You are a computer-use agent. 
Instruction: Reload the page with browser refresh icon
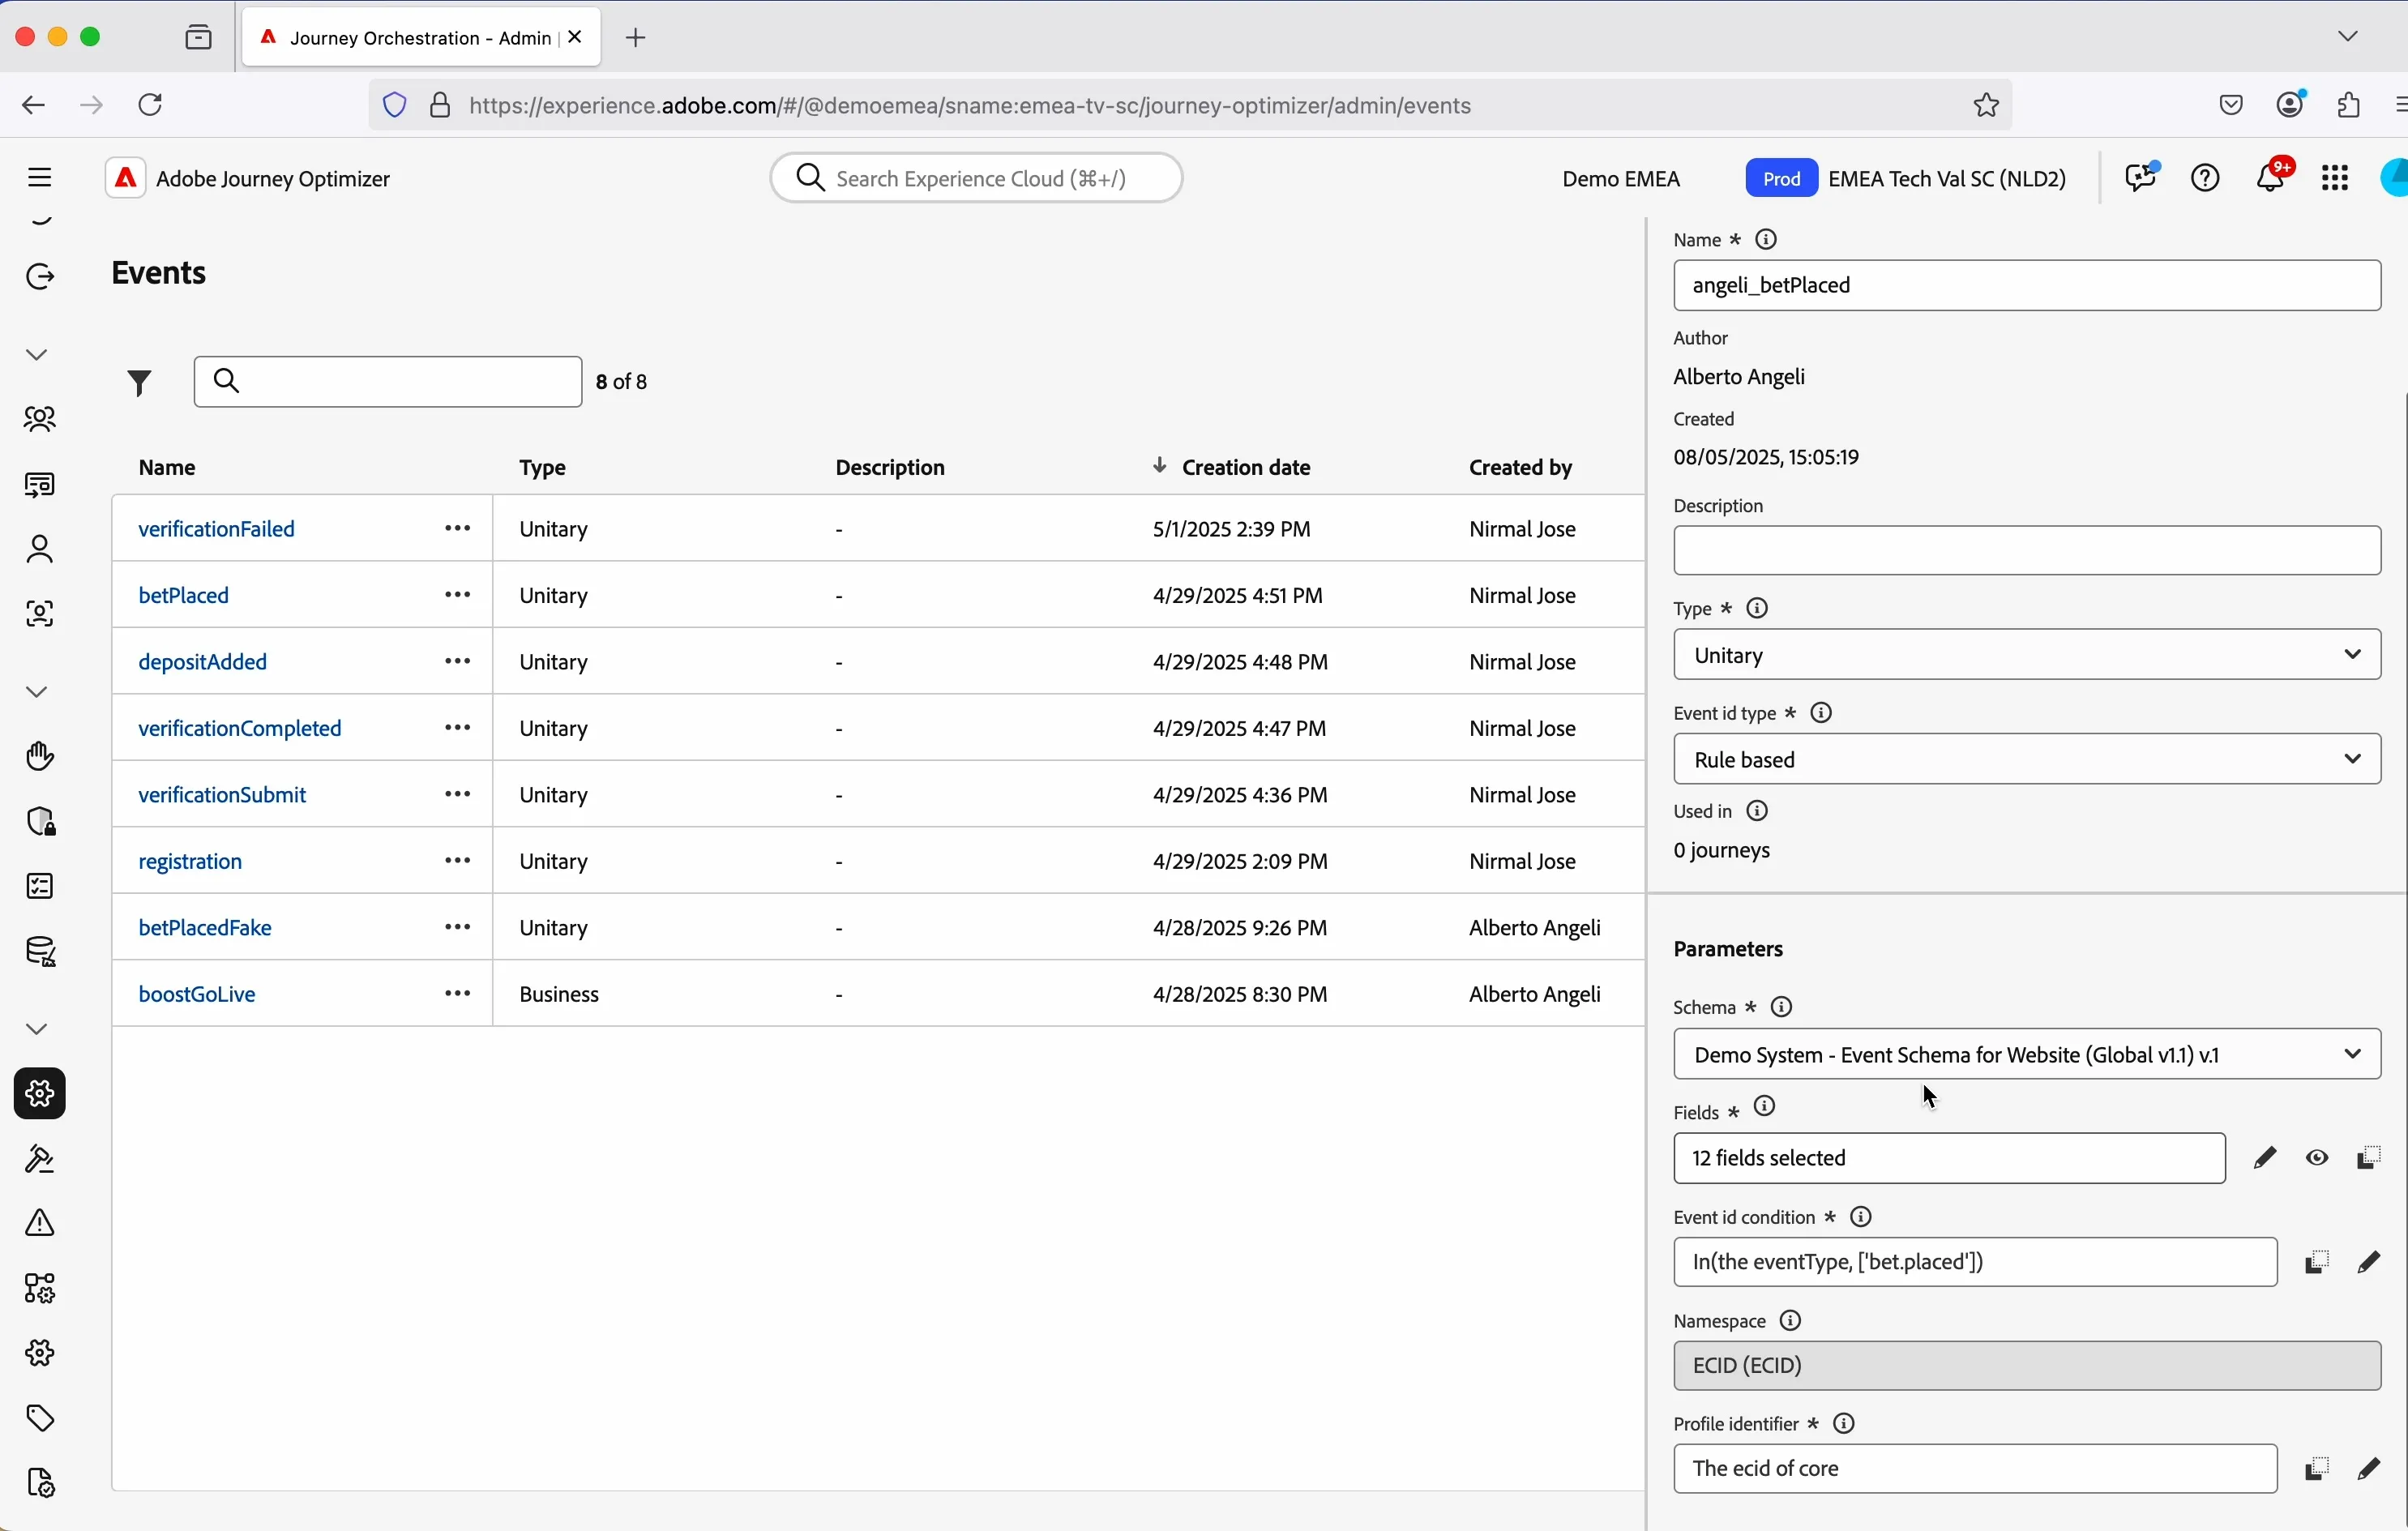pos(151,105)
